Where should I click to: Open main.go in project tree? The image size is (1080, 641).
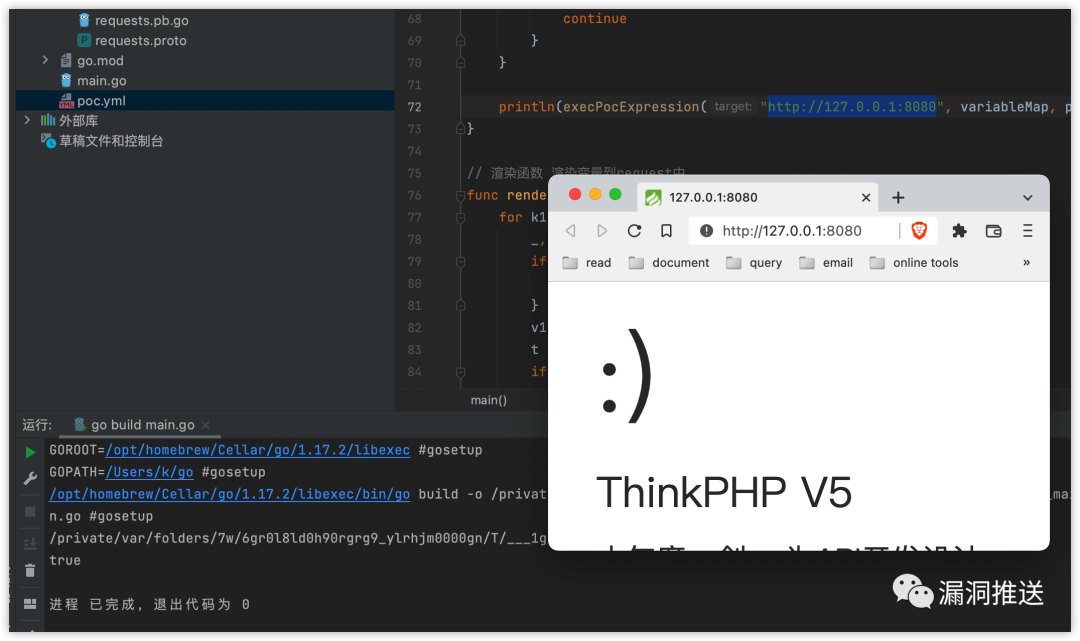click(x=101, y=81)
